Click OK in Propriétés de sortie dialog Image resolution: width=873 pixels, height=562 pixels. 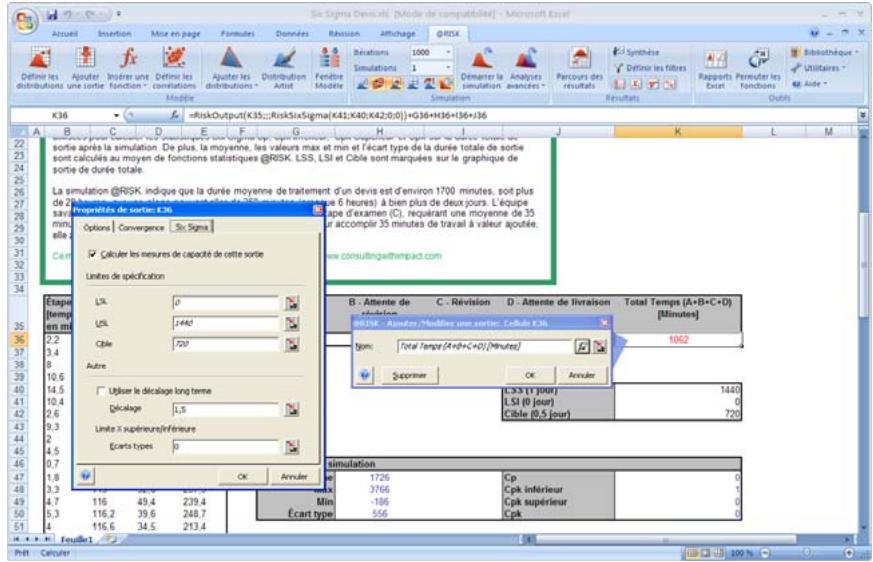[242, 476]
